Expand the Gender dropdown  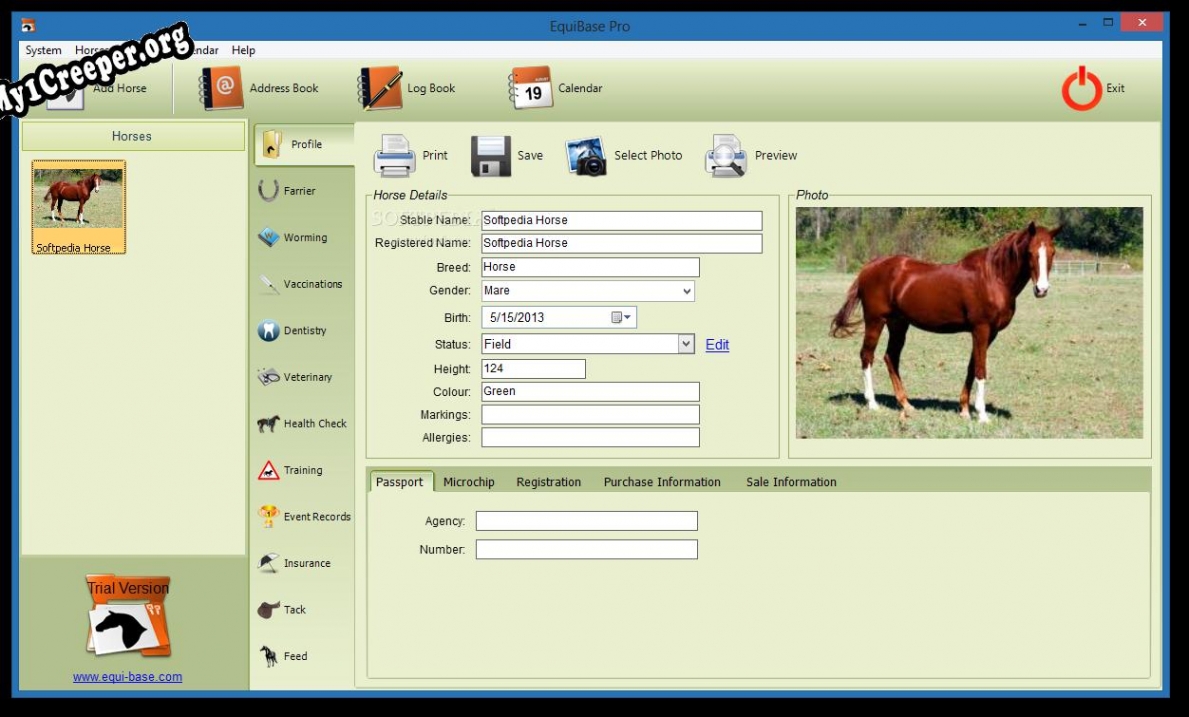(x=686, y=291)
